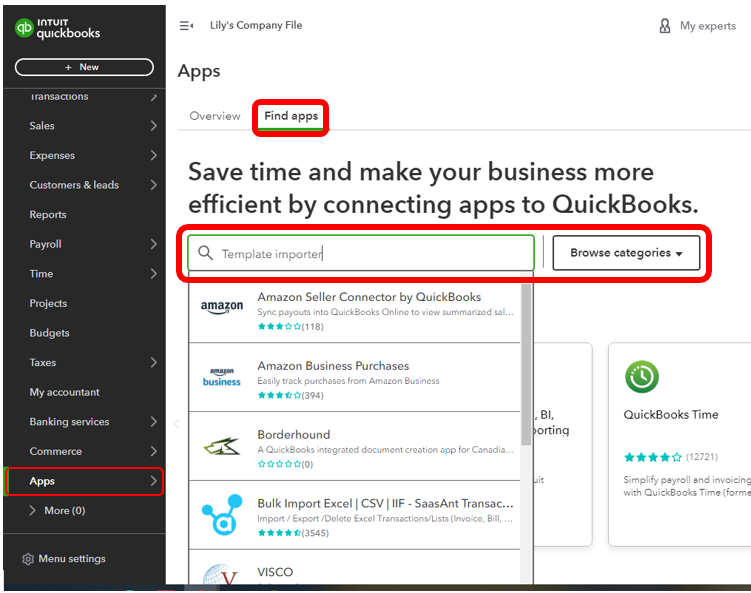Image resolution: width=751 pixels, height=593 pixels.
Task: Select the VISCO search result
Action: pyautogui.click(x=354, y=568)
